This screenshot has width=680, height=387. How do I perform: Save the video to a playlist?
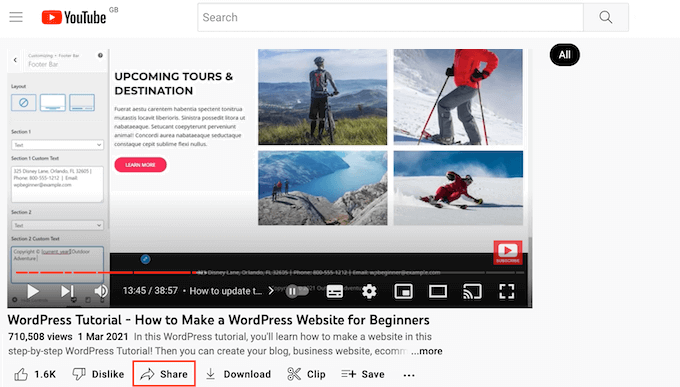point(363,374)
